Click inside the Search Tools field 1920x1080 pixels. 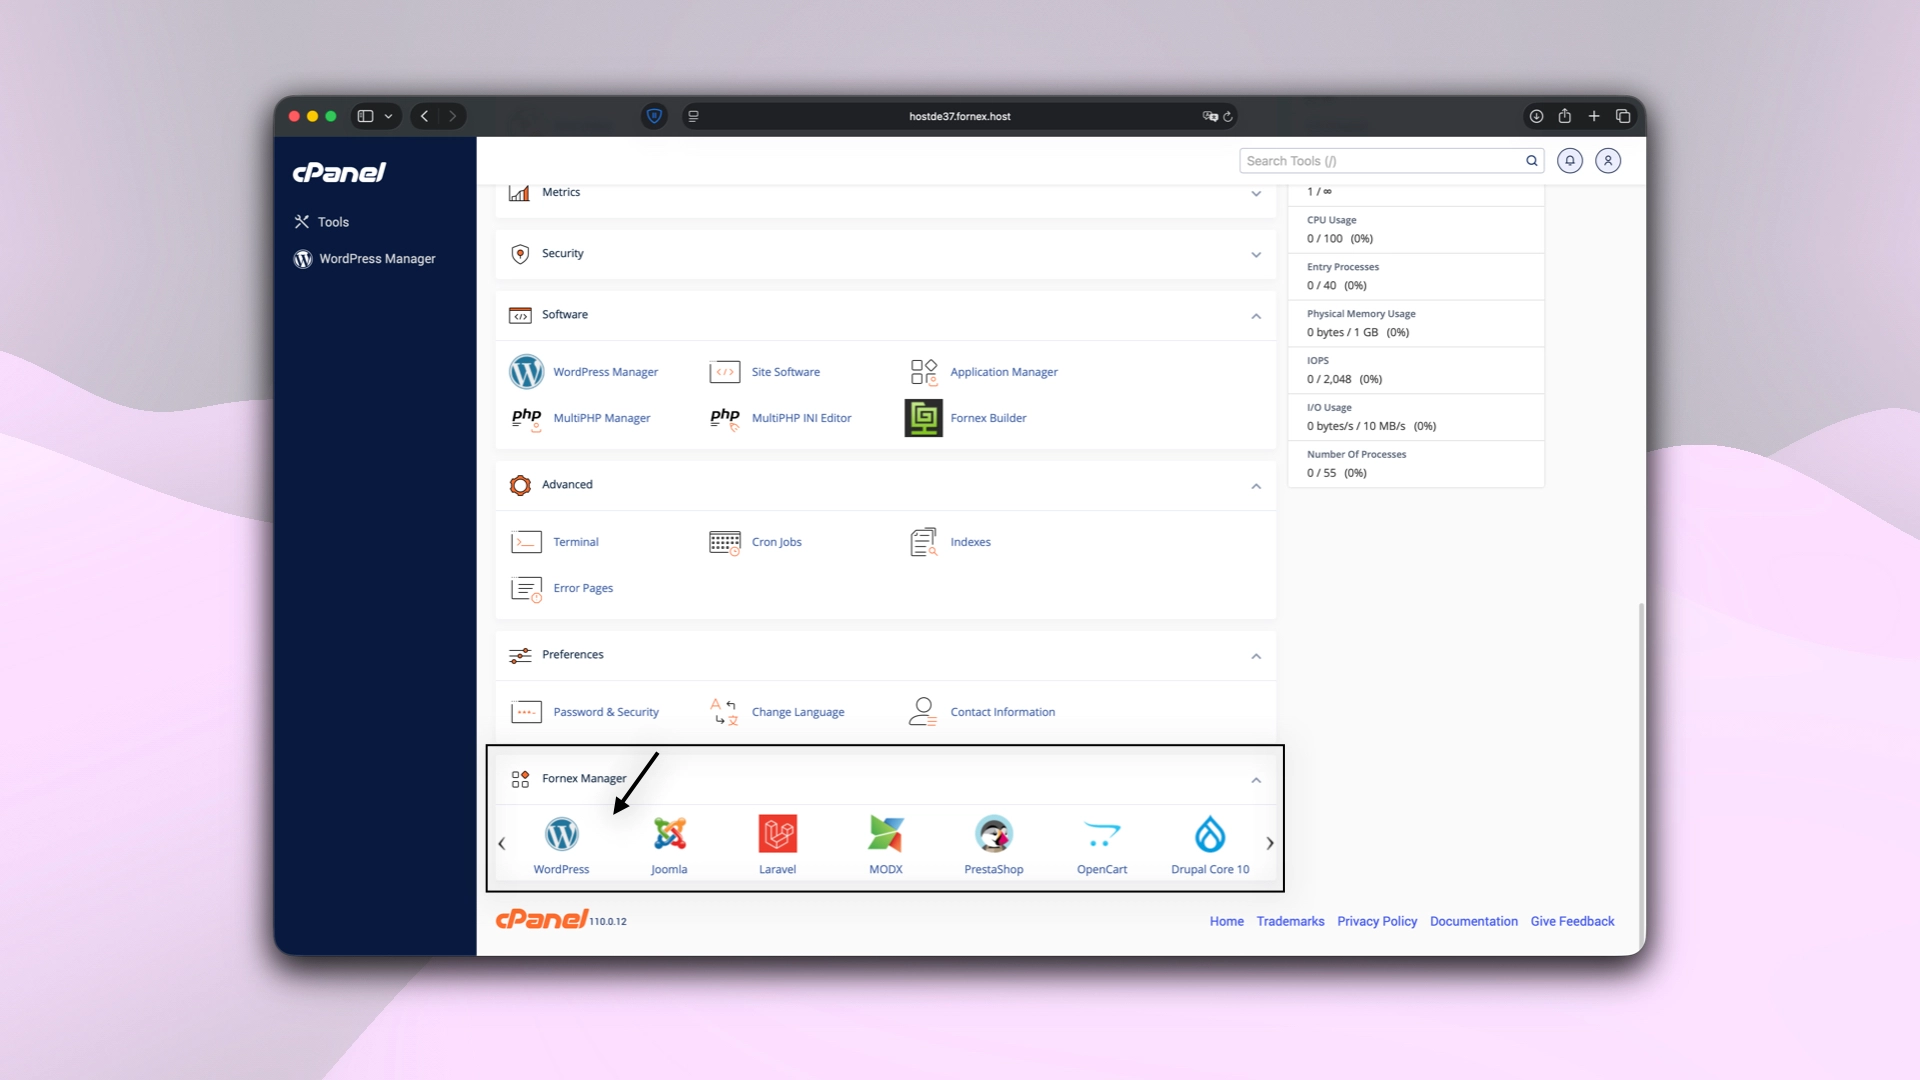coord(1380,160)
